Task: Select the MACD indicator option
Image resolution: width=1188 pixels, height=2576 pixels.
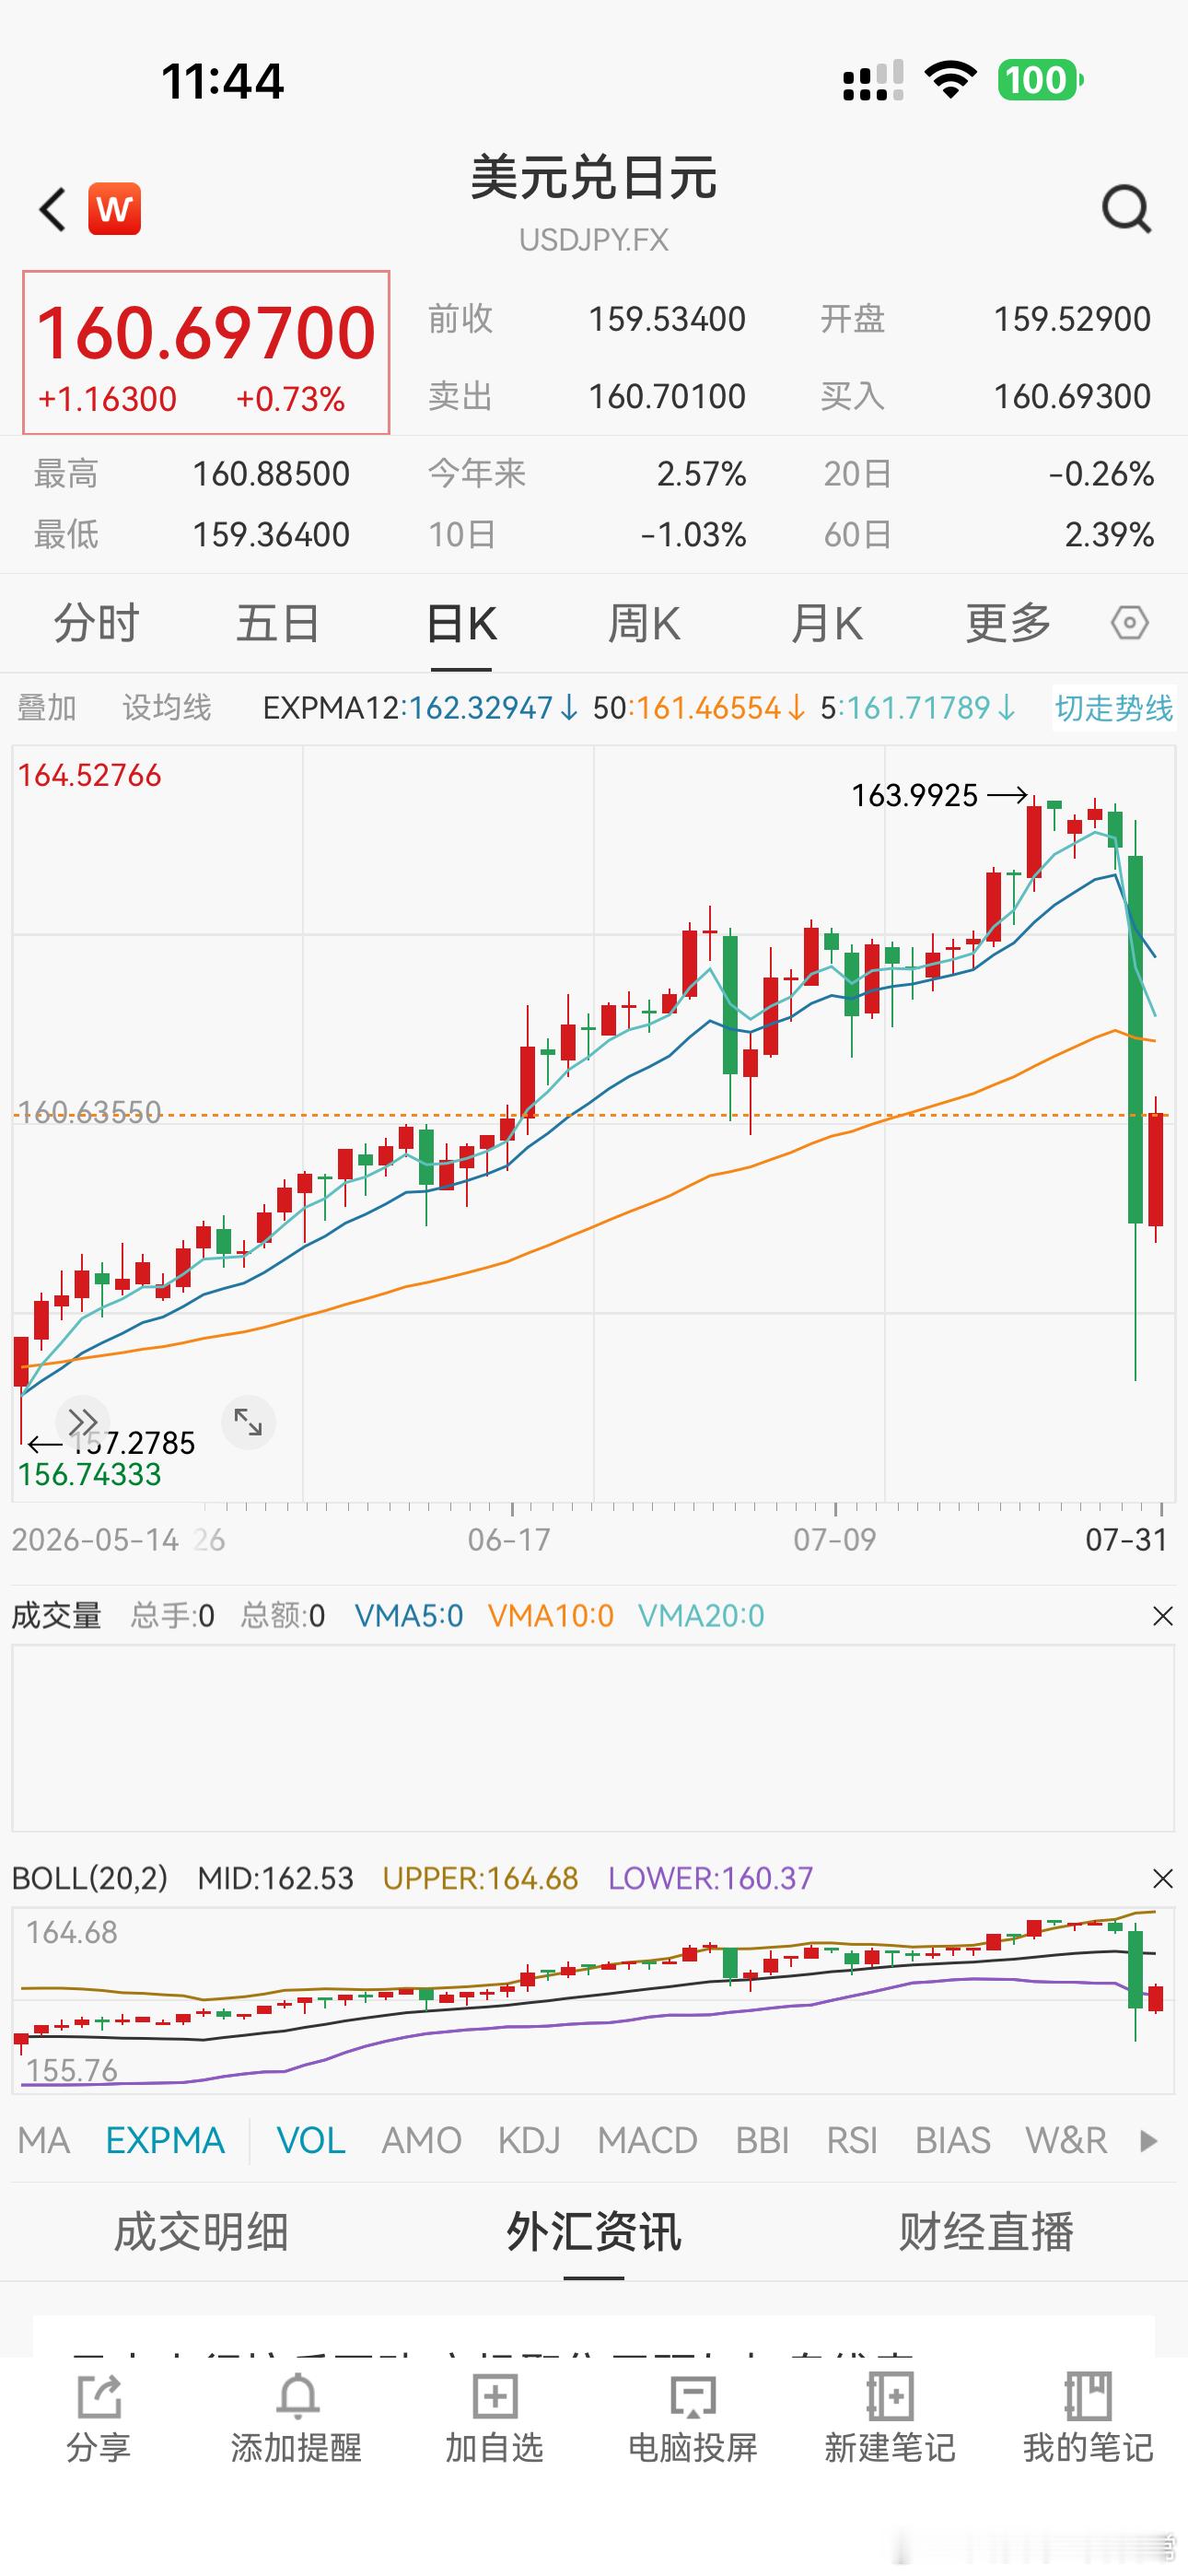Action: click(x=647, y=2140)
